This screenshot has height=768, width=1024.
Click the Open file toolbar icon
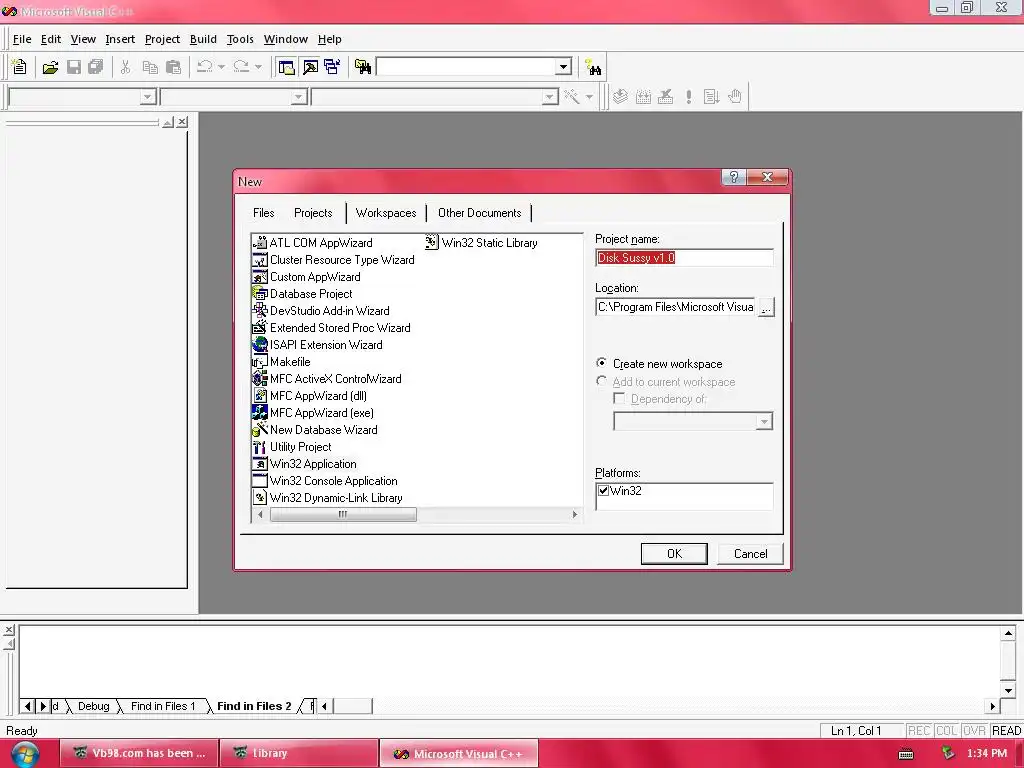click(x=50, y=67)
